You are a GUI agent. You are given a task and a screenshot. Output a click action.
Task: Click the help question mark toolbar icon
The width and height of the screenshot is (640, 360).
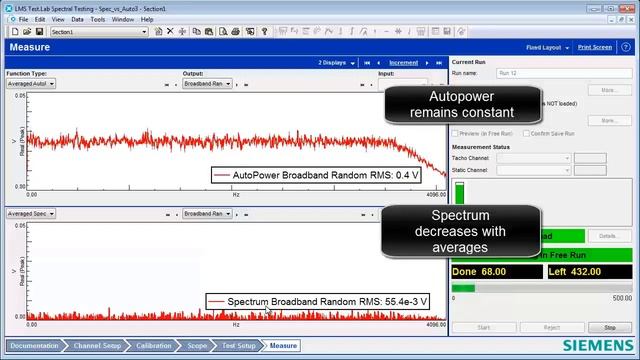click(x=264, y=31)
